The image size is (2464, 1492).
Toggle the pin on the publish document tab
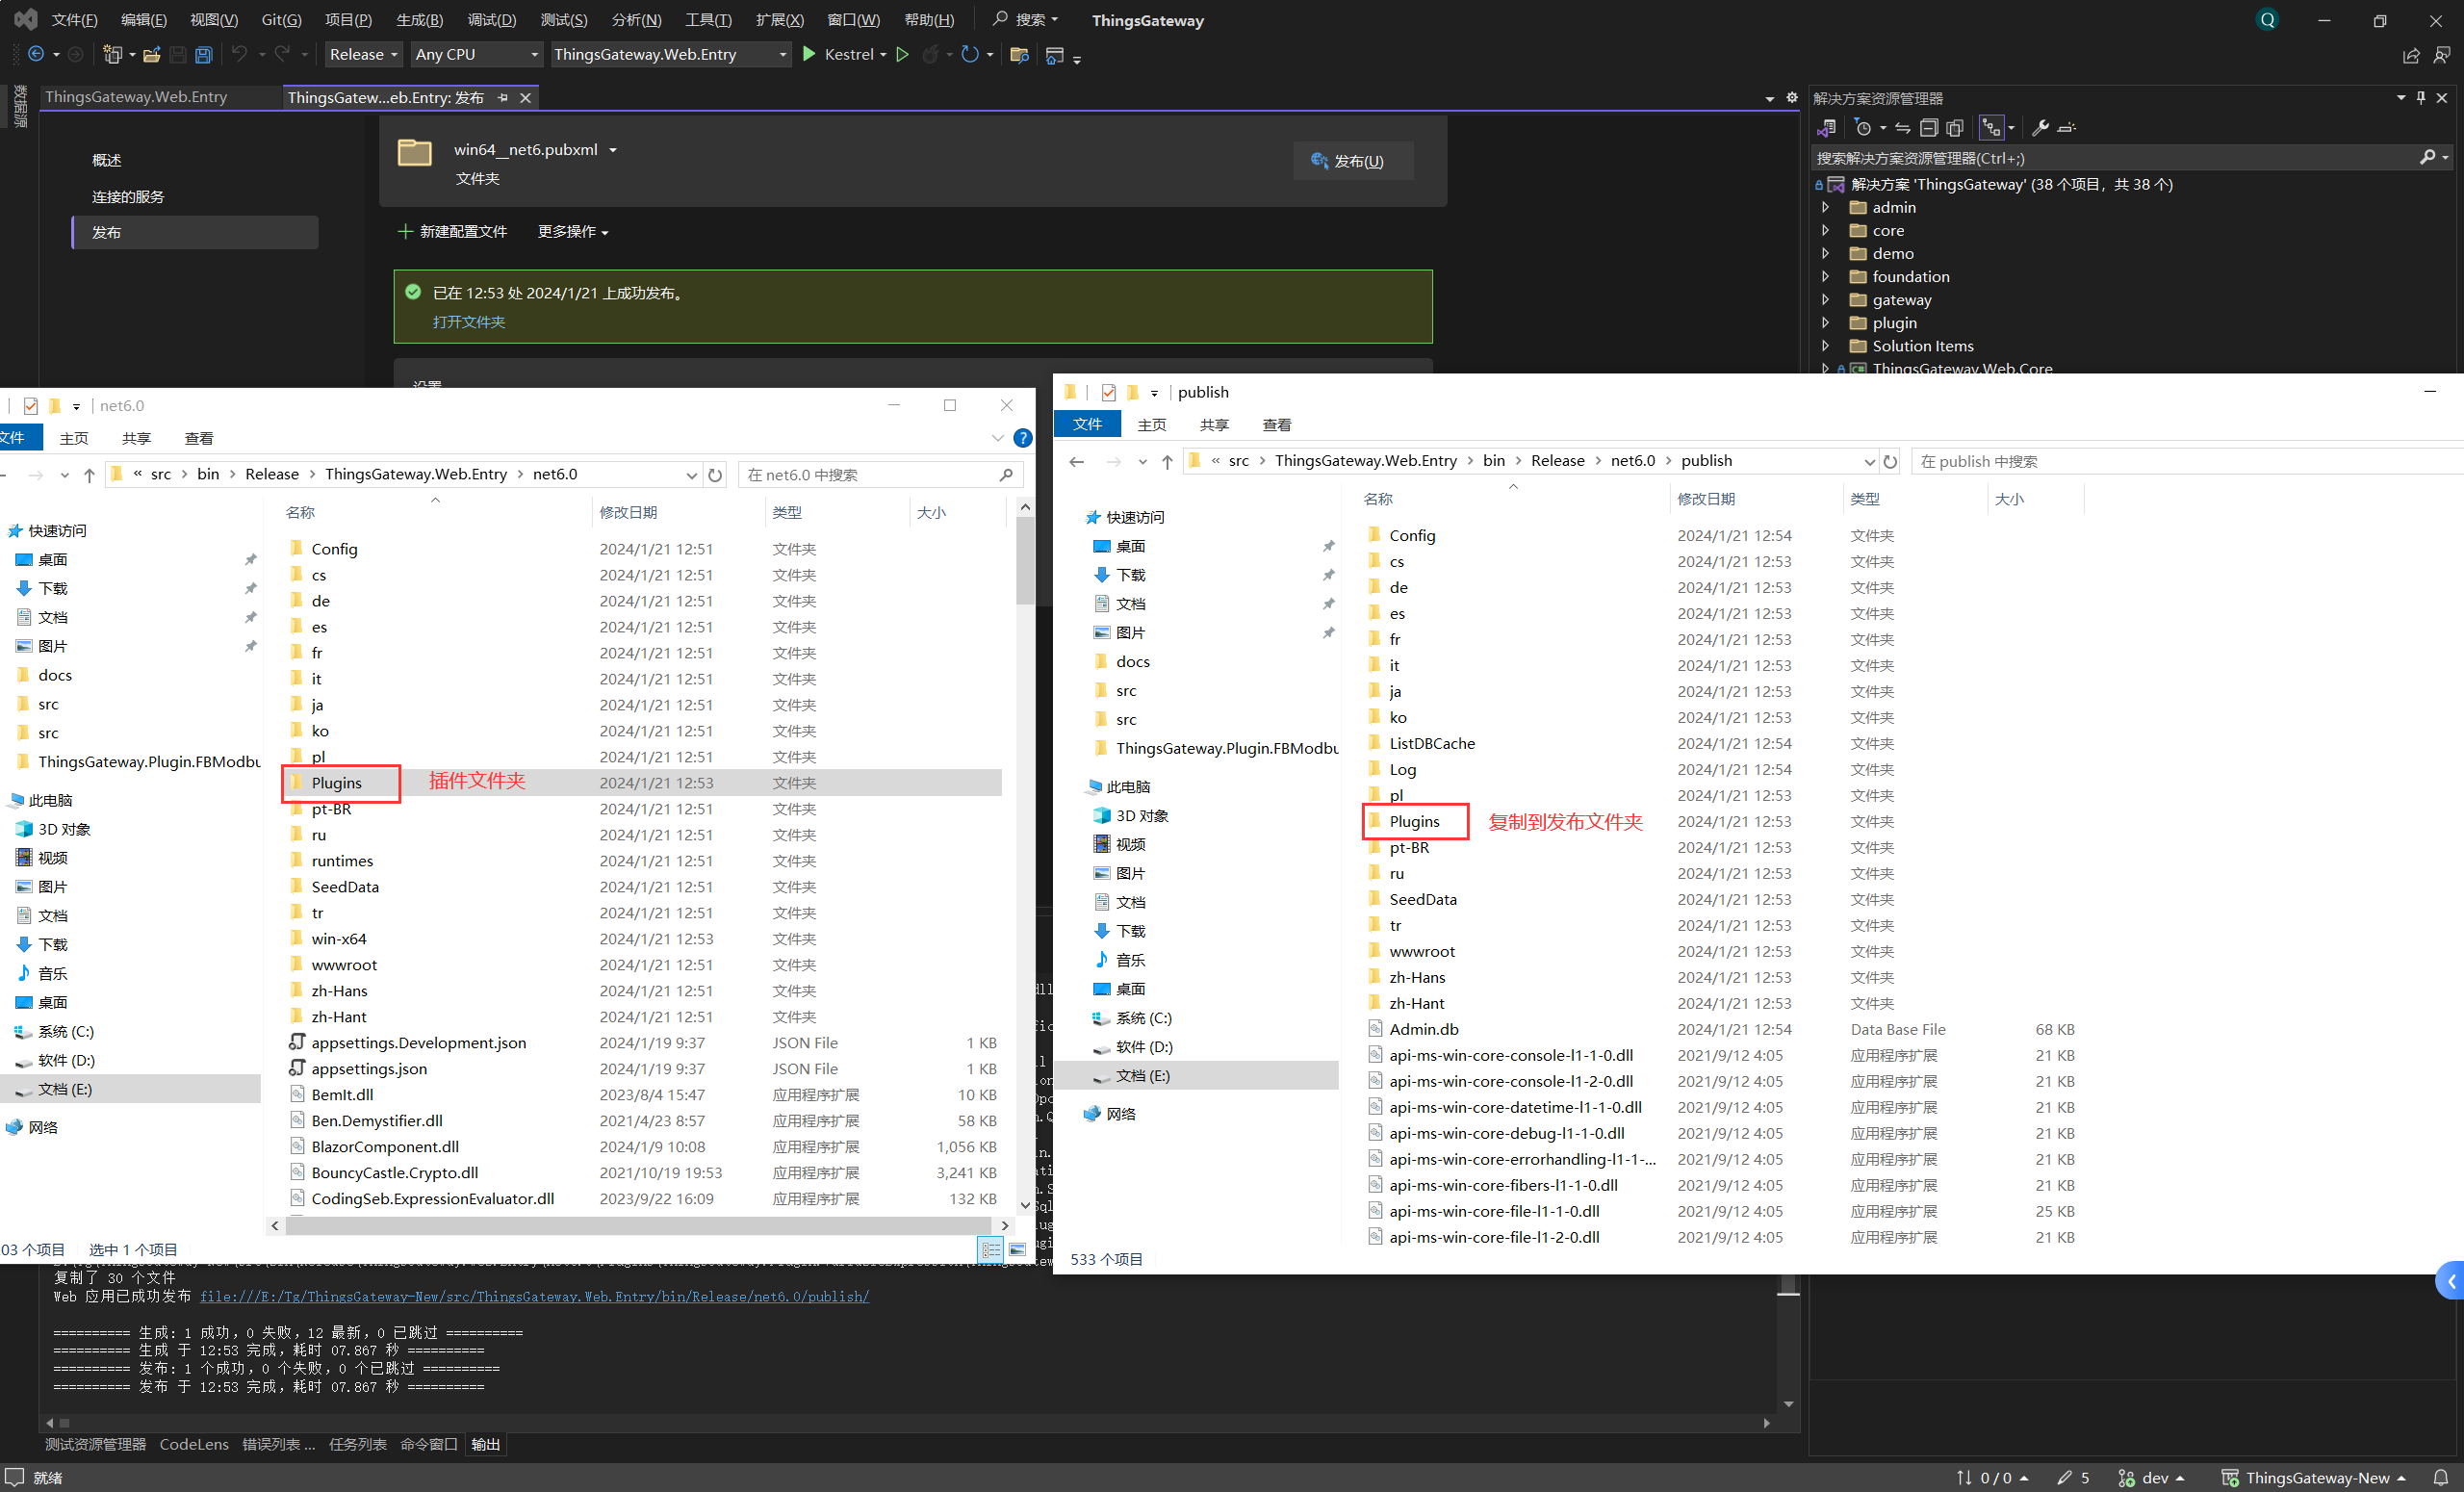click(x=502, y=98)
